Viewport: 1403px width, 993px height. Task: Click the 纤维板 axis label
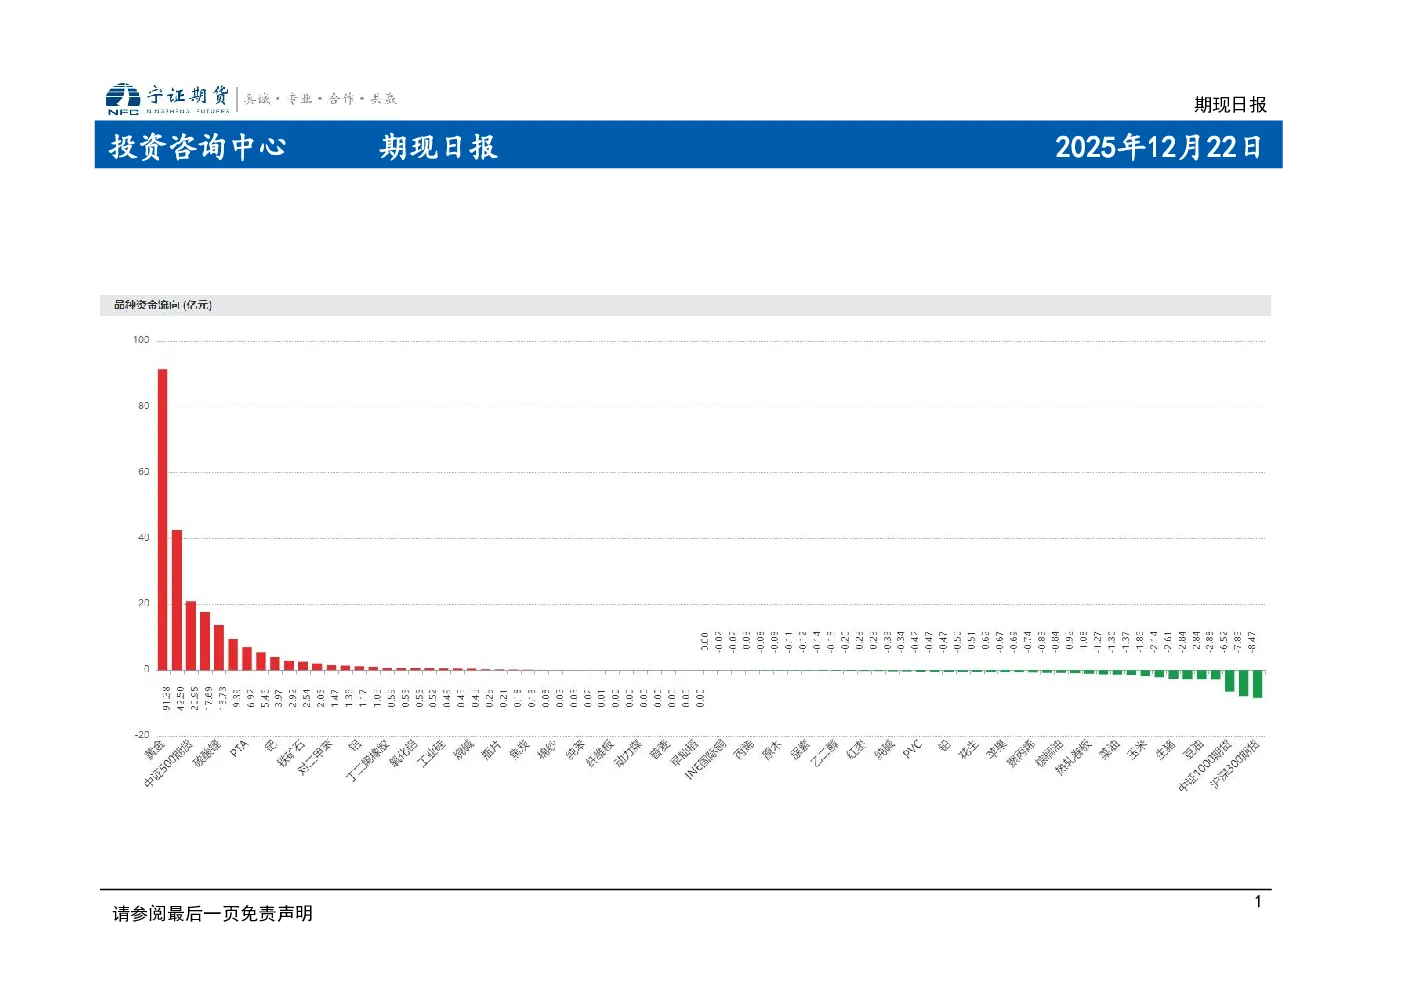(599, 754)
